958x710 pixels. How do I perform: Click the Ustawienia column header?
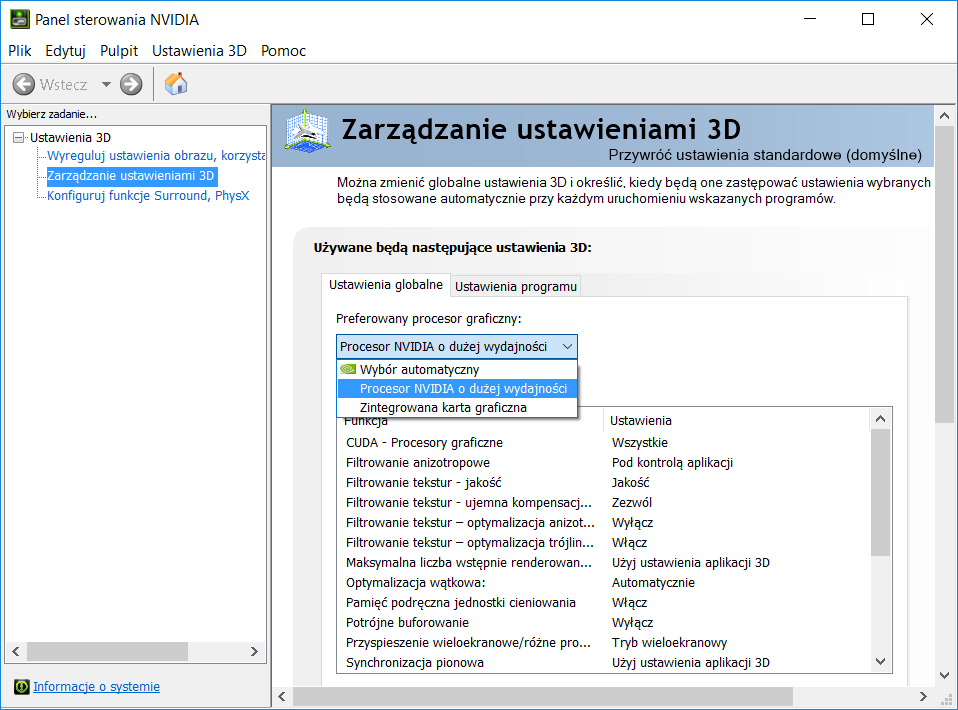(x=736, y=420)
